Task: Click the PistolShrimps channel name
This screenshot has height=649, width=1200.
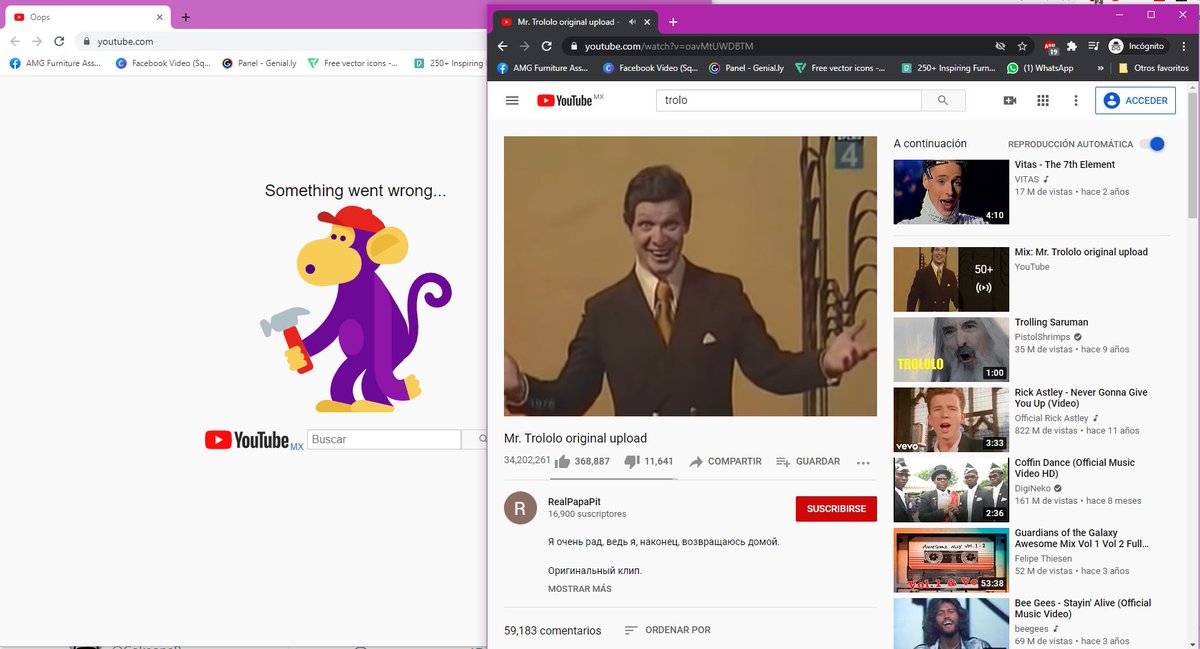Action: click(x=1042, y=337)
